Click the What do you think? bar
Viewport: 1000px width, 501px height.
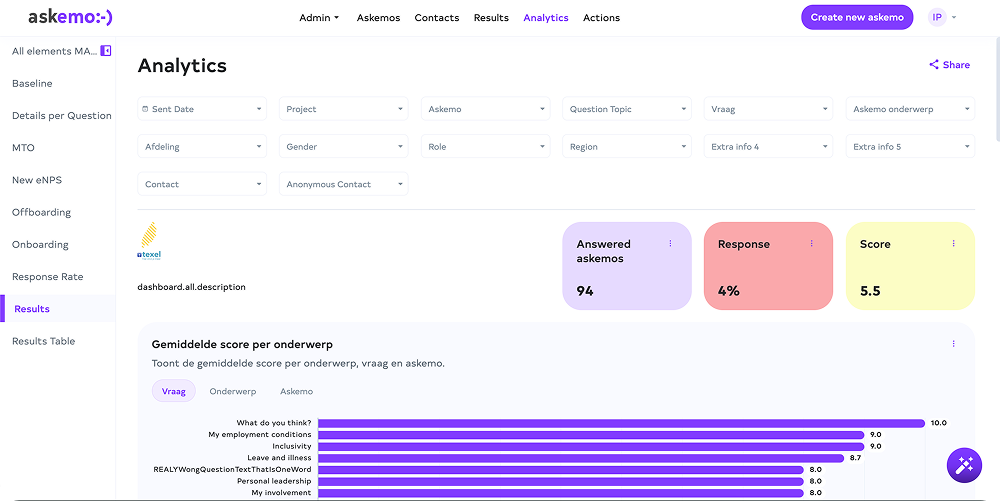(x=621, y=423)
